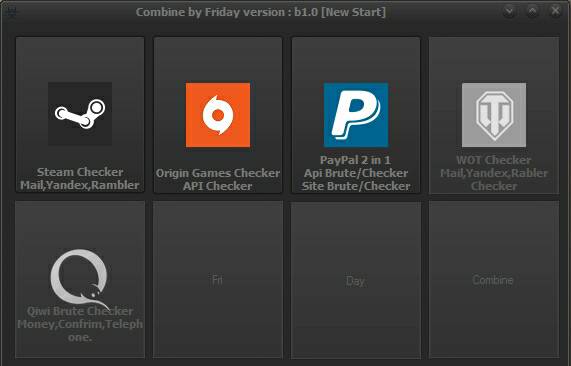571x366 pixels.
Task: Click the empty Combine tile
Action: point(494,280)
